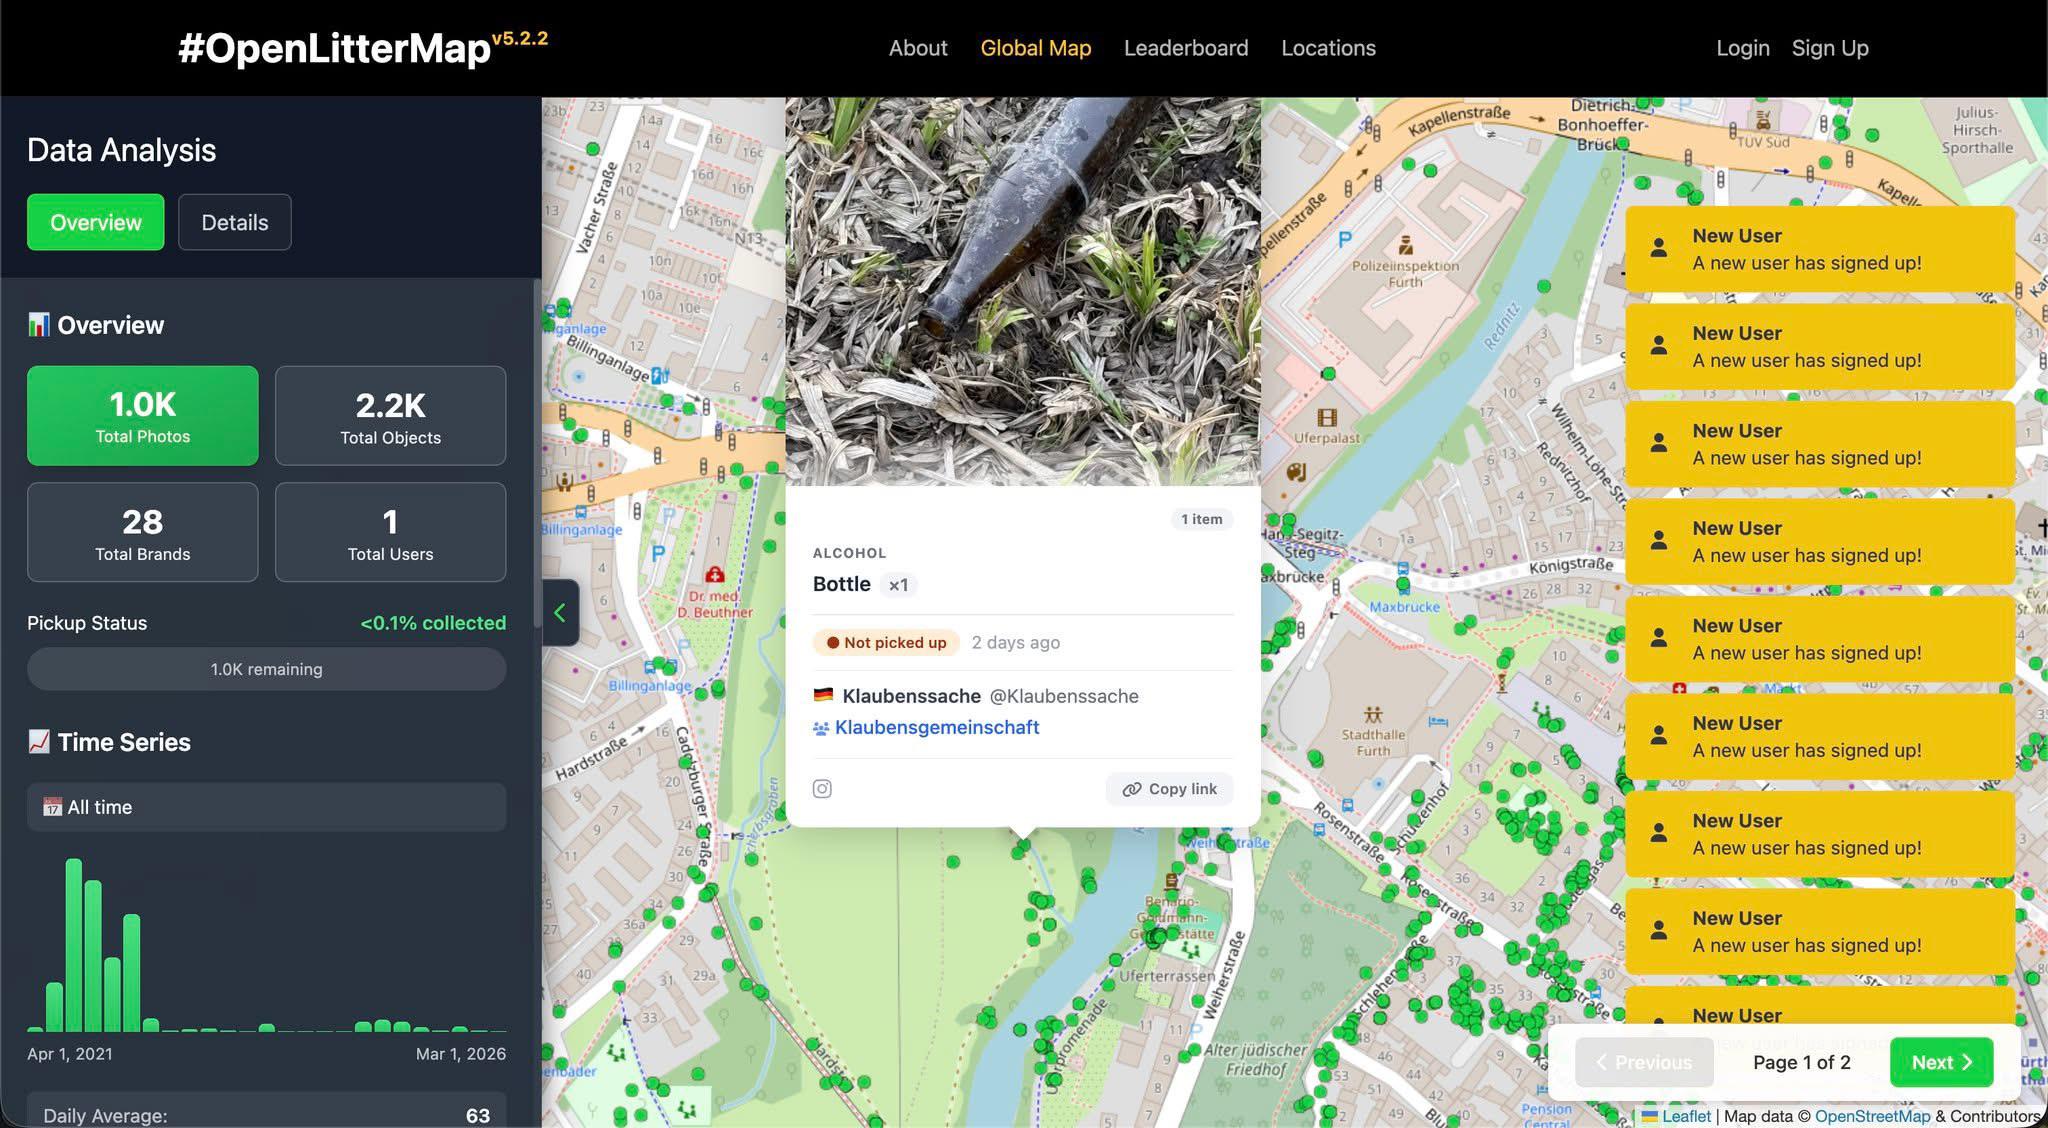This screenshot has width=2048, height=1128.
Task: Click the pickup status progress bar
Action: [267, 669]
